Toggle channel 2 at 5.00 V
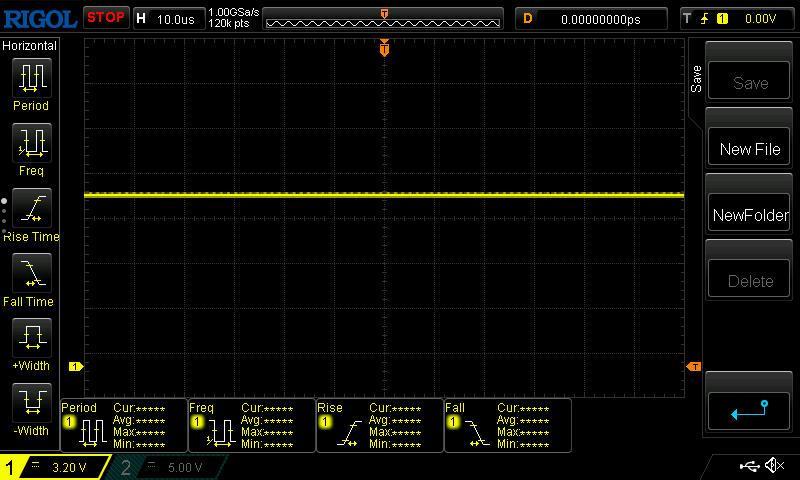Screen dimensions: 800x480 tap(170, 467)
